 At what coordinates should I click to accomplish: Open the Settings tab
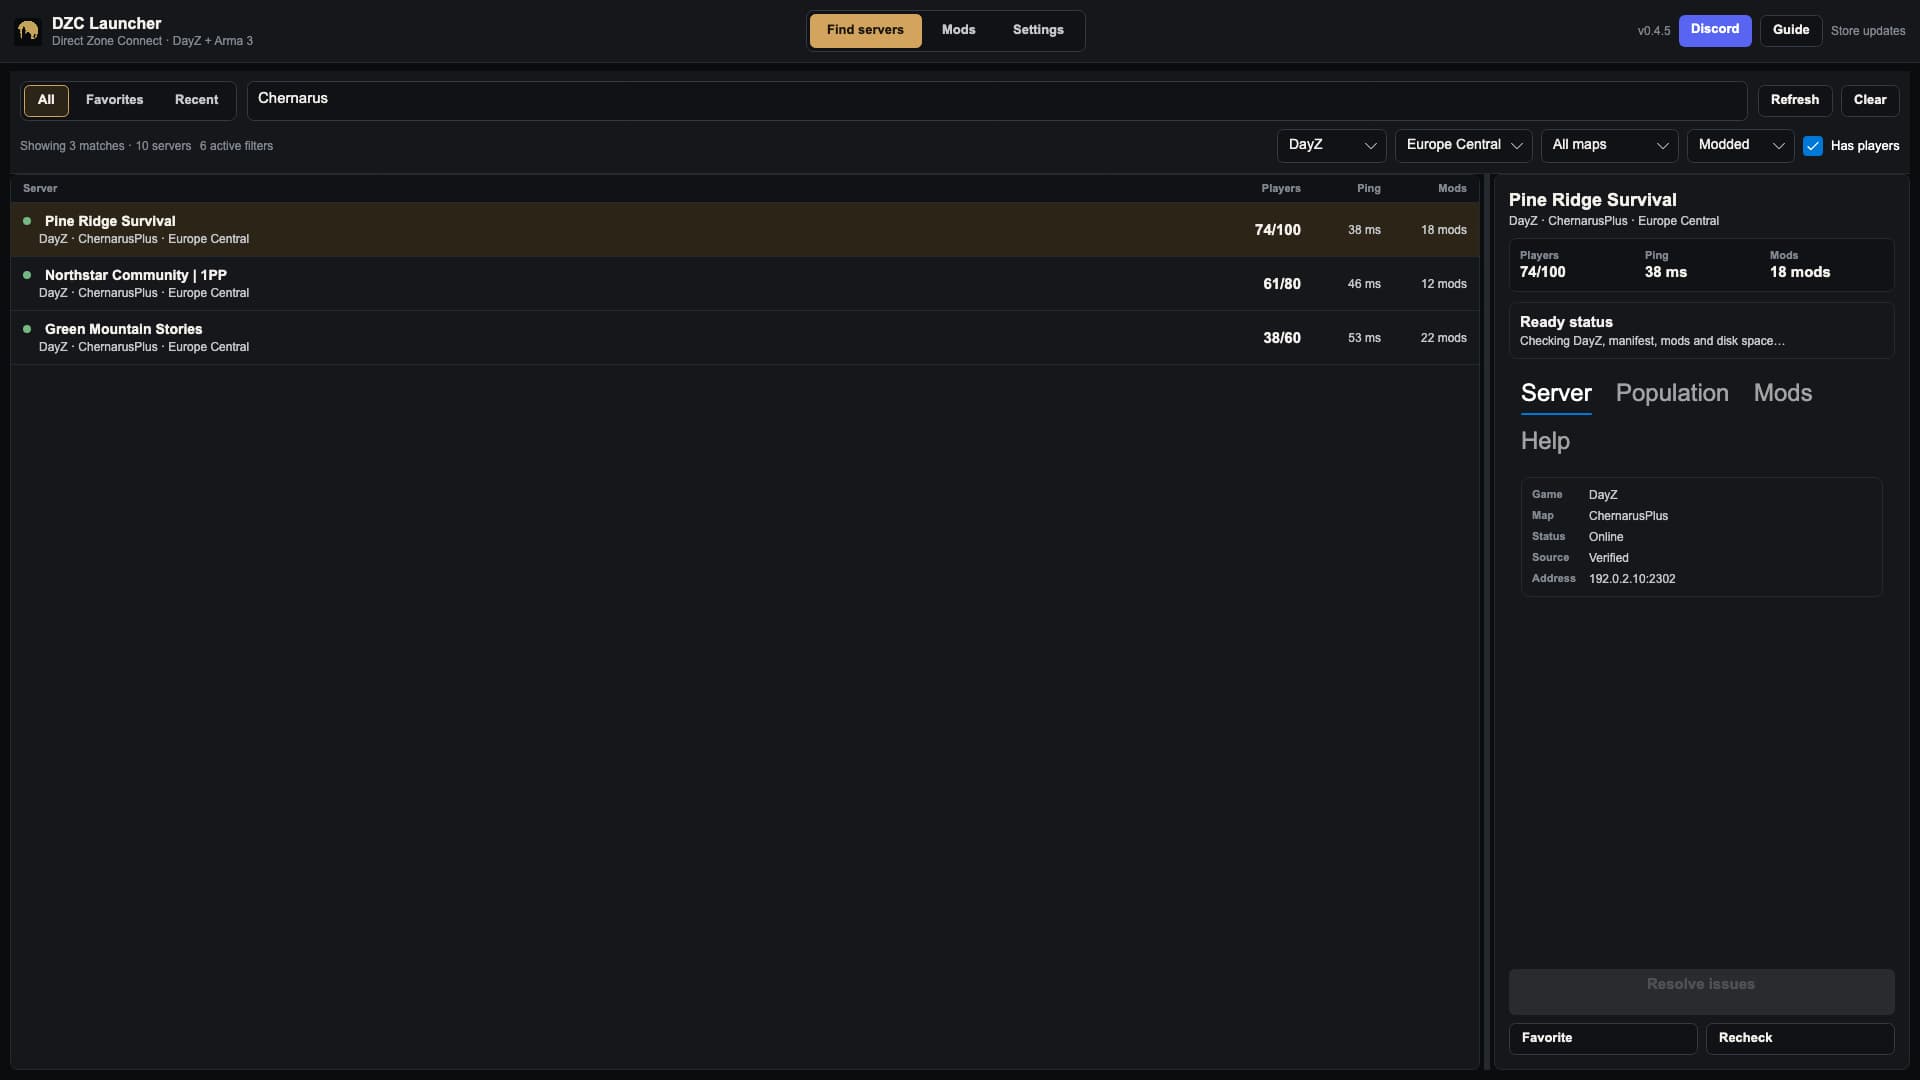(1038, 30)
